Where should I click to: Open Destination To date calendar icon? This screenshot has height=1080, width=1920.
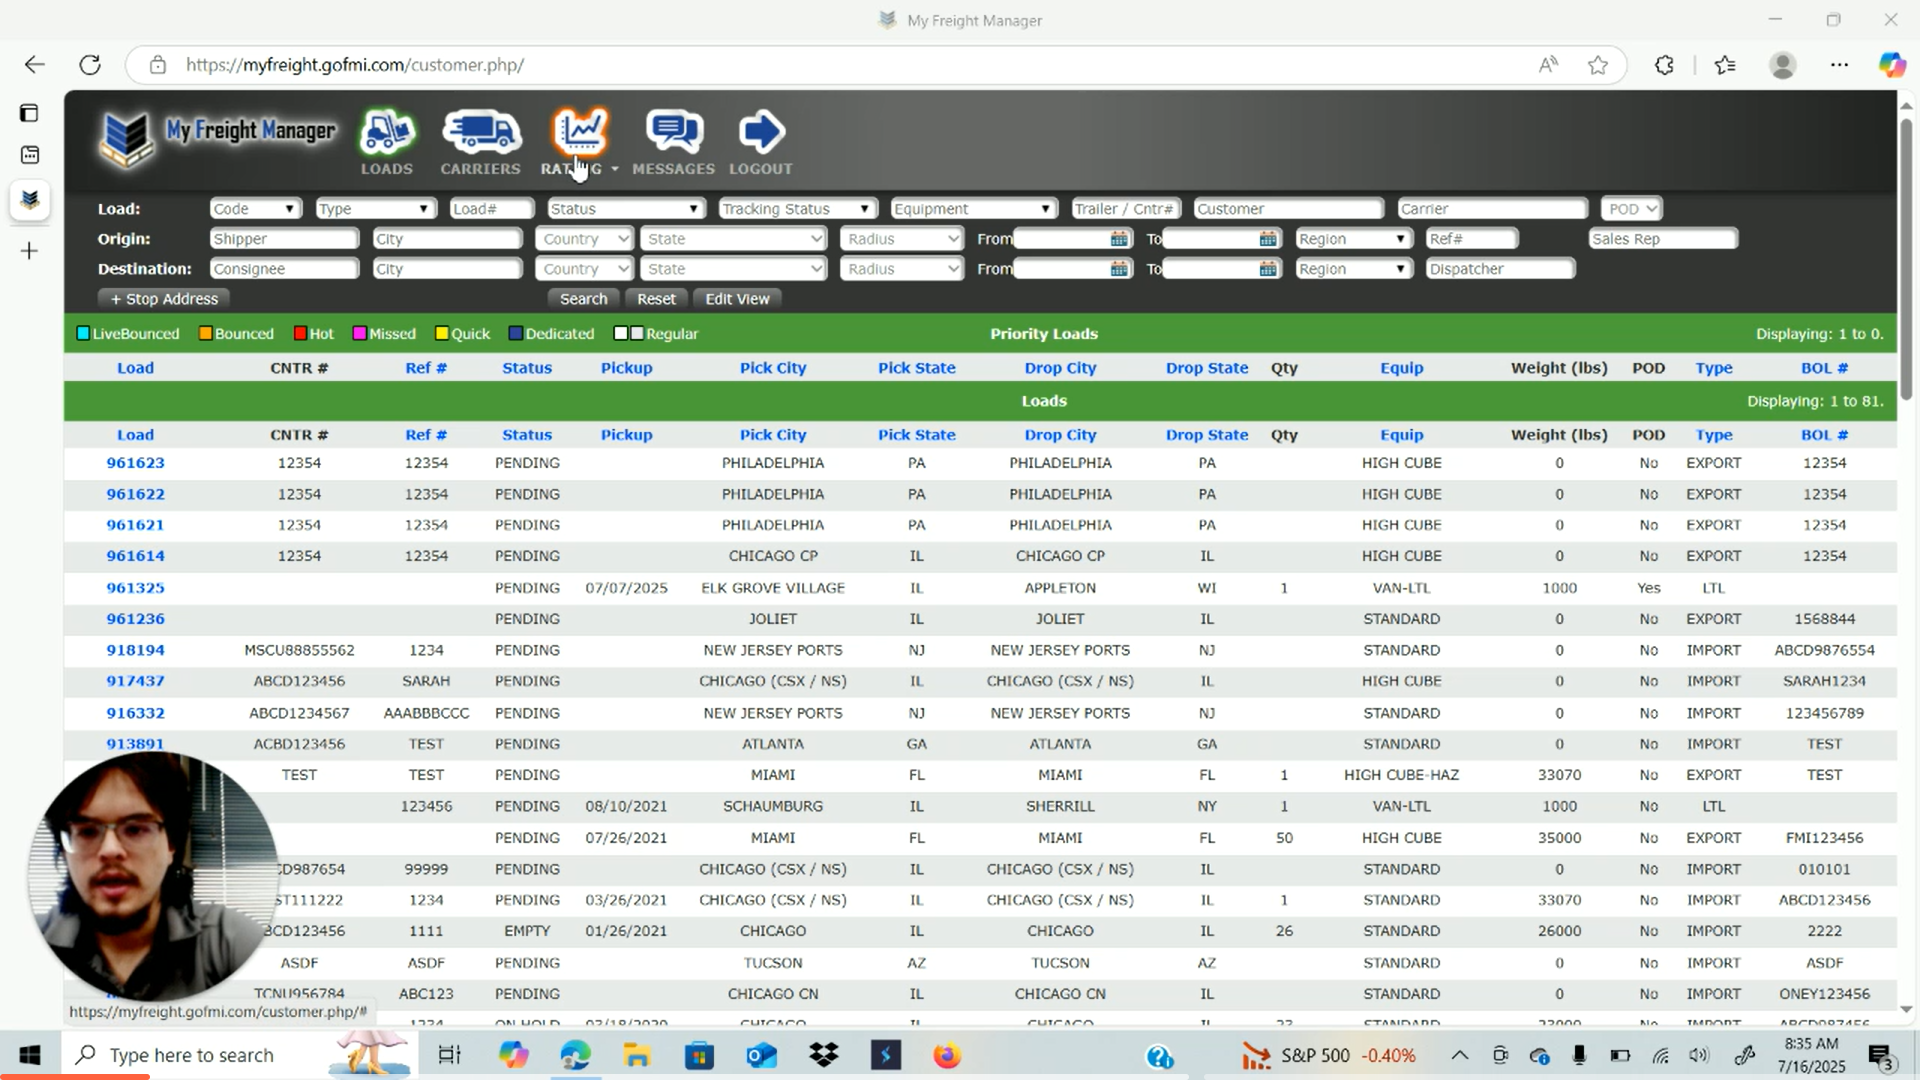[x=1267, y=269]
